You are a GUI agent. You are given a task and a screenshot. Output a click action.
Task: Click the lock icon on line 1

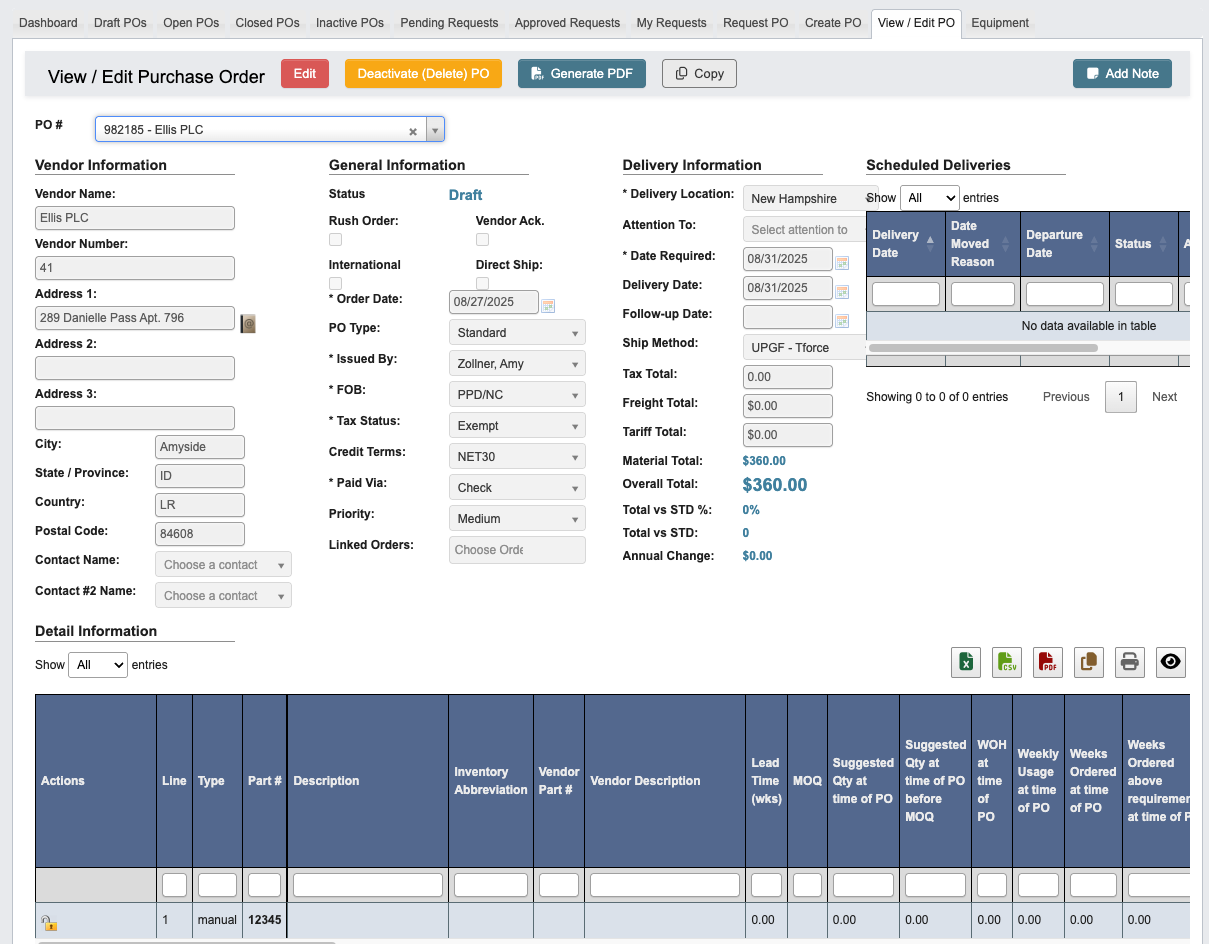[48, 922]
